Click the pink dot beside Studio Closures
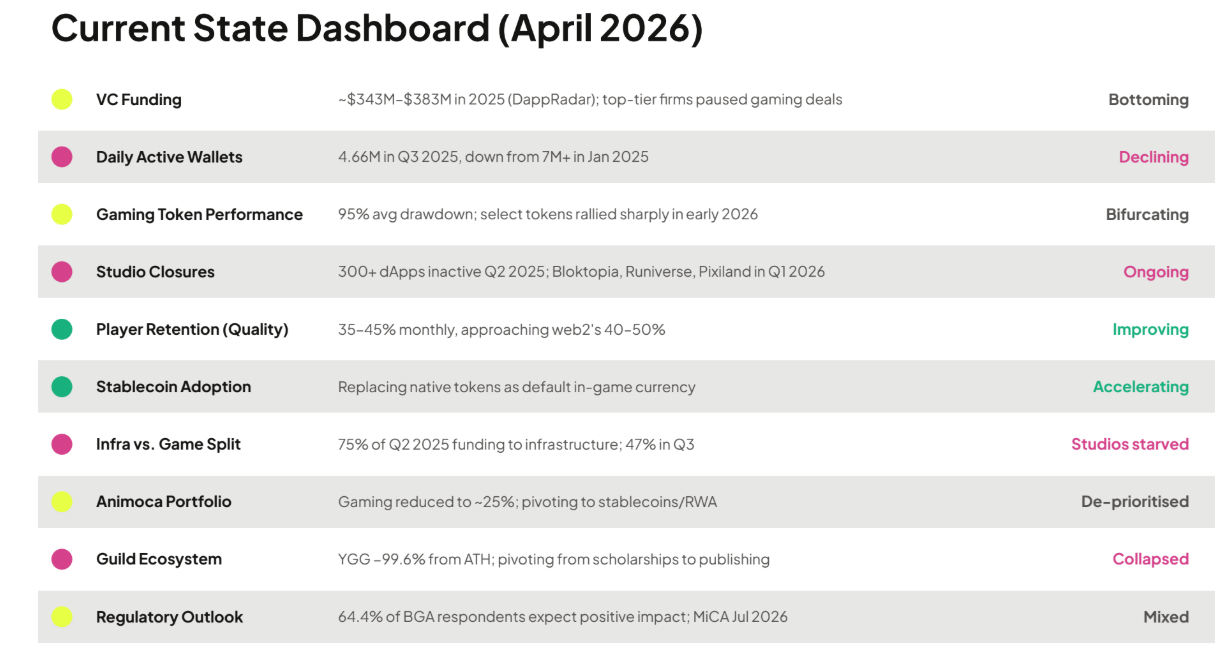This screenshot has height=648, width=1228. 62,272
